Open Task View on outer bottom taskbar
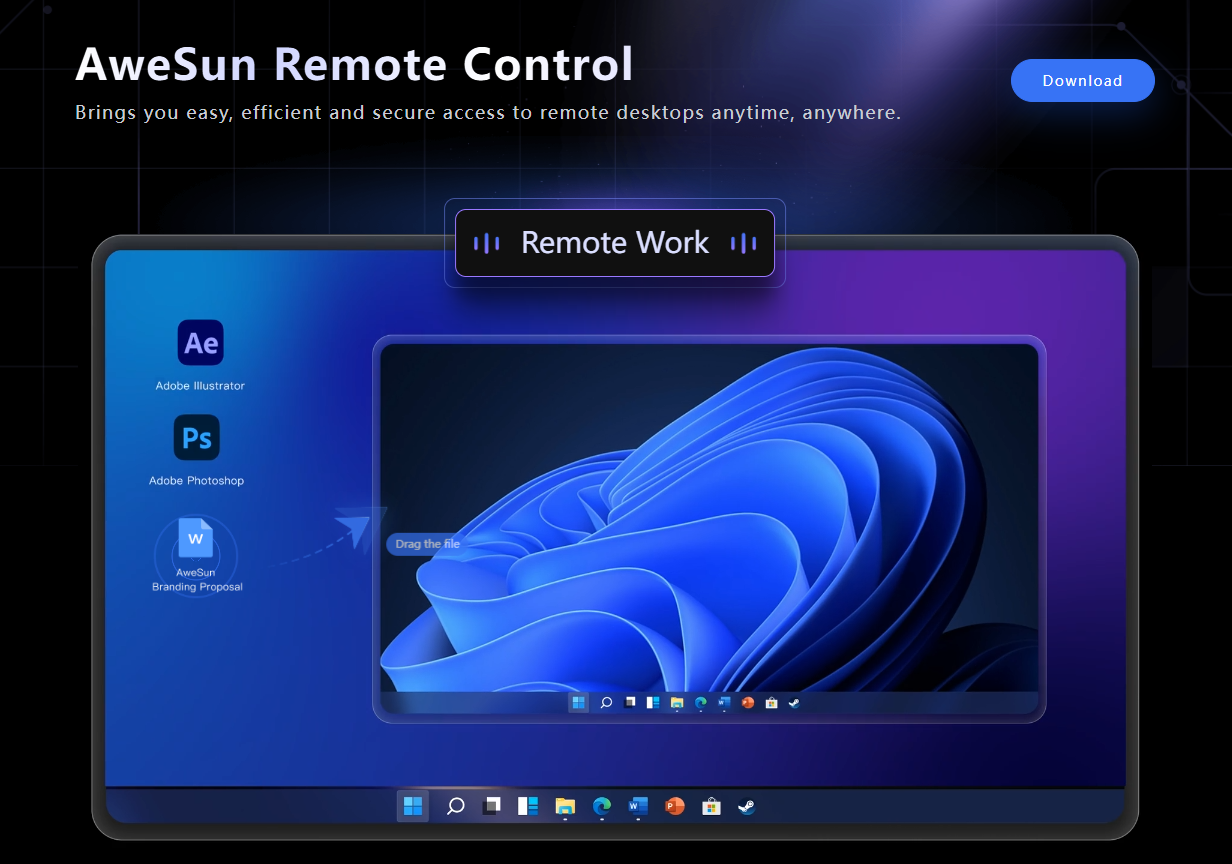The height and width of the screenshot is (864, 1232). [x=491, y=806]
